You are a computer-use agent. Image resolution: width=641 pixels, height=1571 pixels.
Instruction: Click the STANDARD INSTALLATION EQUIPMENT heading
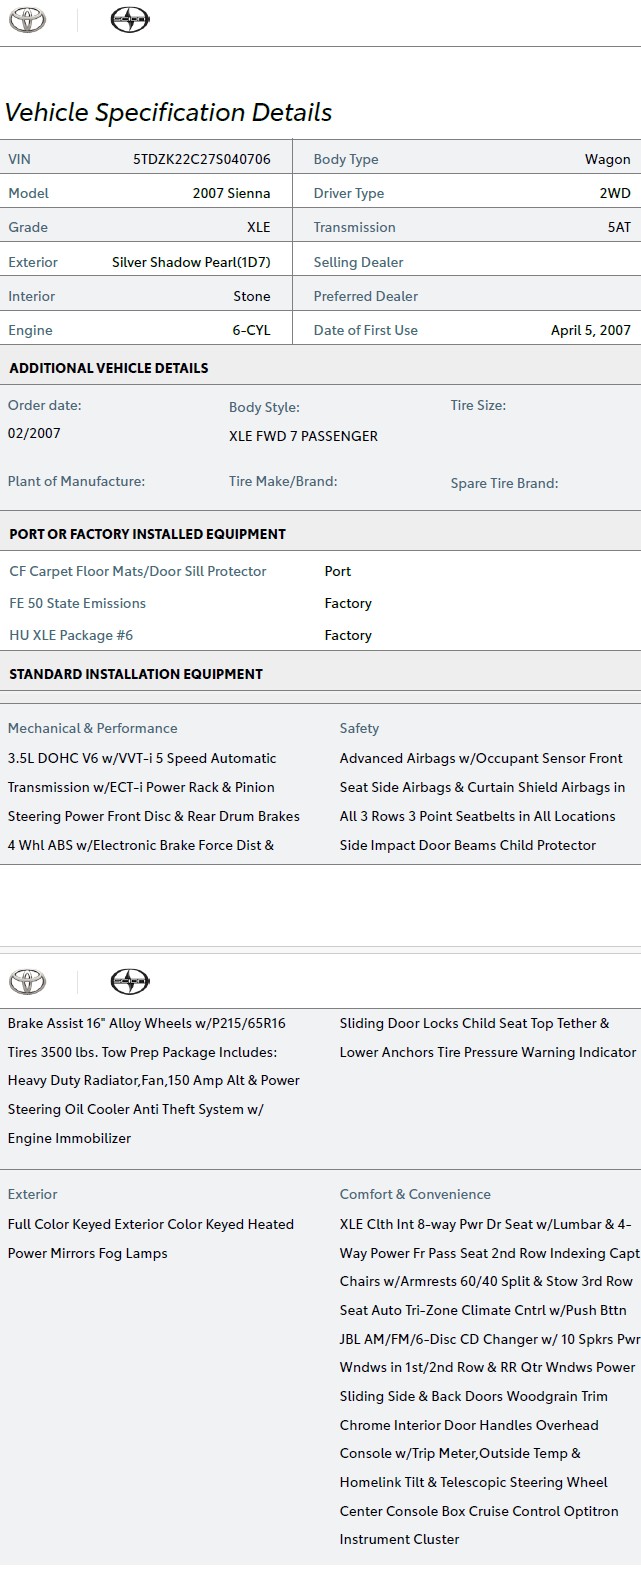(136, 674)
